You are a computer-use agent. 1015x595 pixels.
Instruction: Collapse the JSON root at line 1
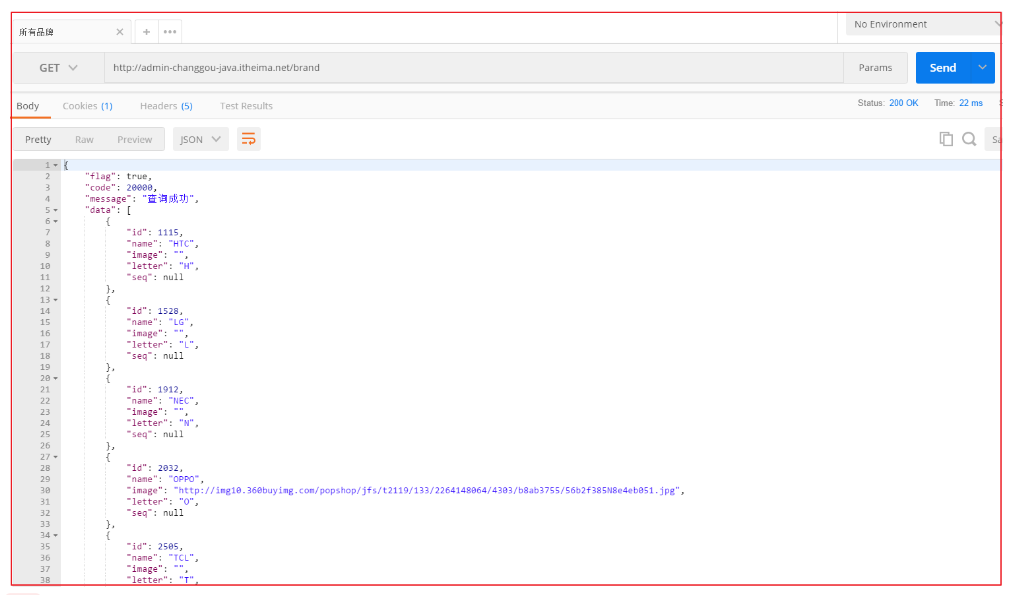[x=56, y=166]
